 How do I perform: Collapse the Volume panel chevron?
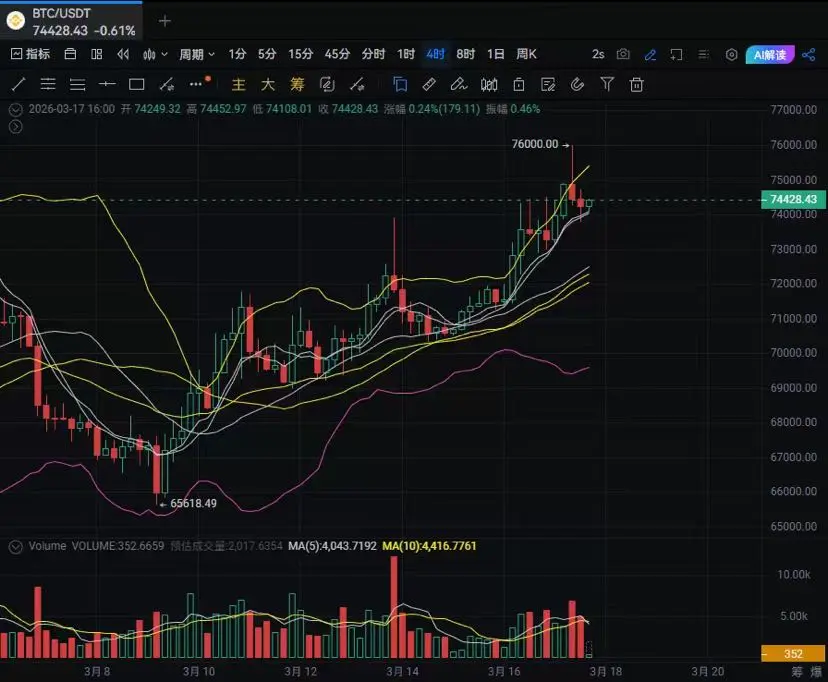pyautogui.click(x=16, y=546)
